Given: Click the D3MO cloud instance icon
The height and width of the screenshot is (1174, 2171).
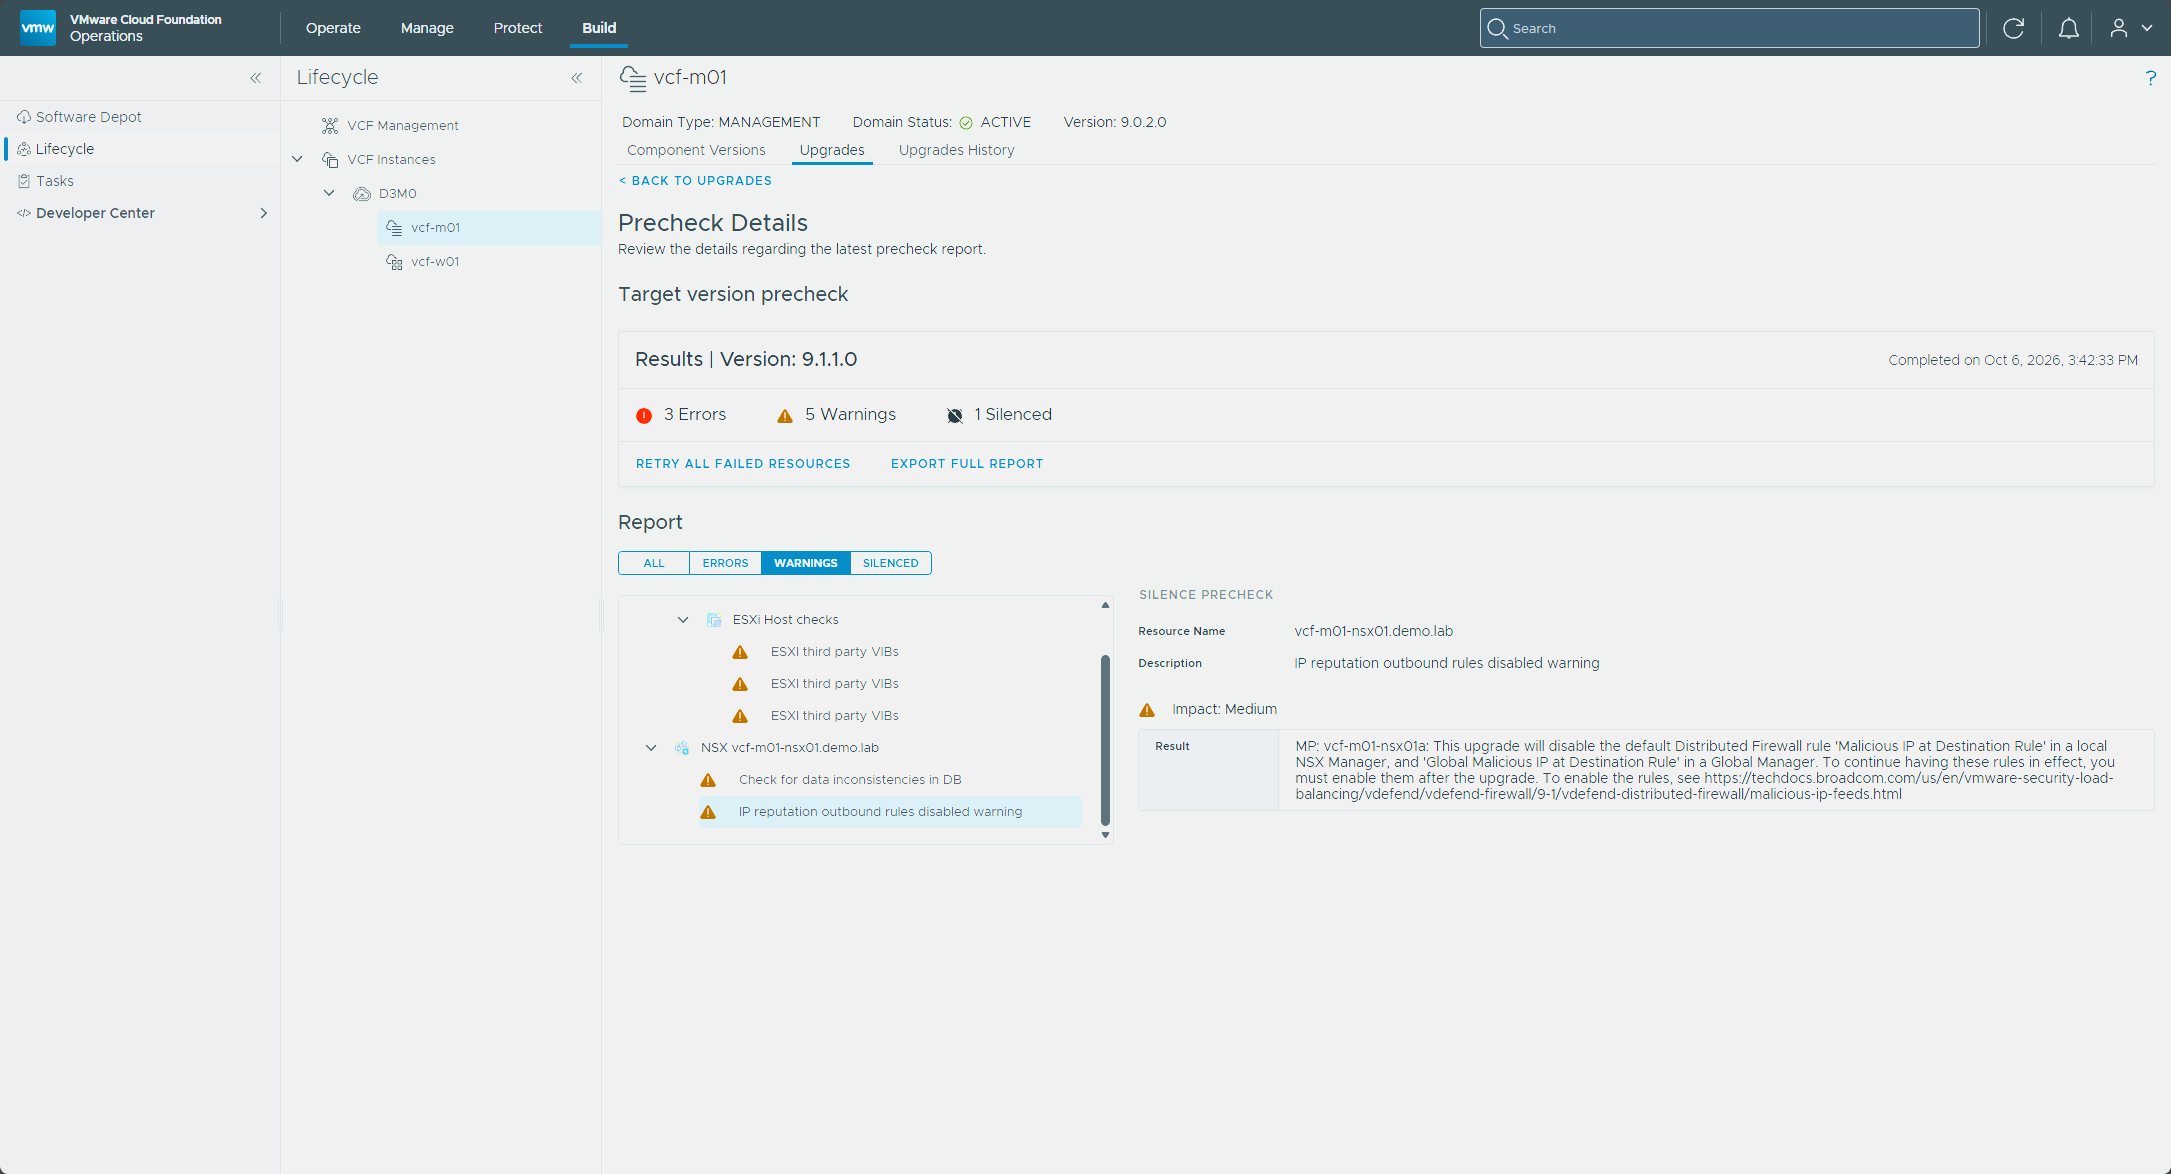Looking at the screenshot, I should click(x=362, y=194).
